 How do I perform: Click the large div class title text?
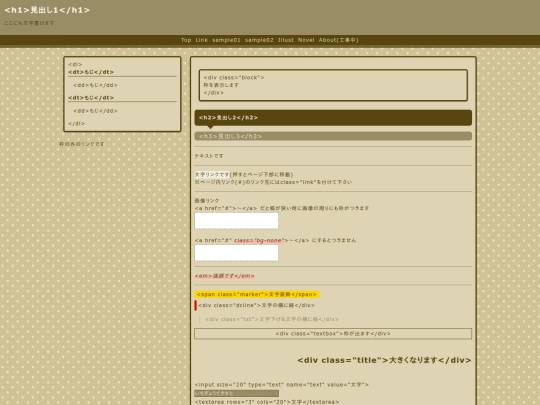[x=384, y=360]
